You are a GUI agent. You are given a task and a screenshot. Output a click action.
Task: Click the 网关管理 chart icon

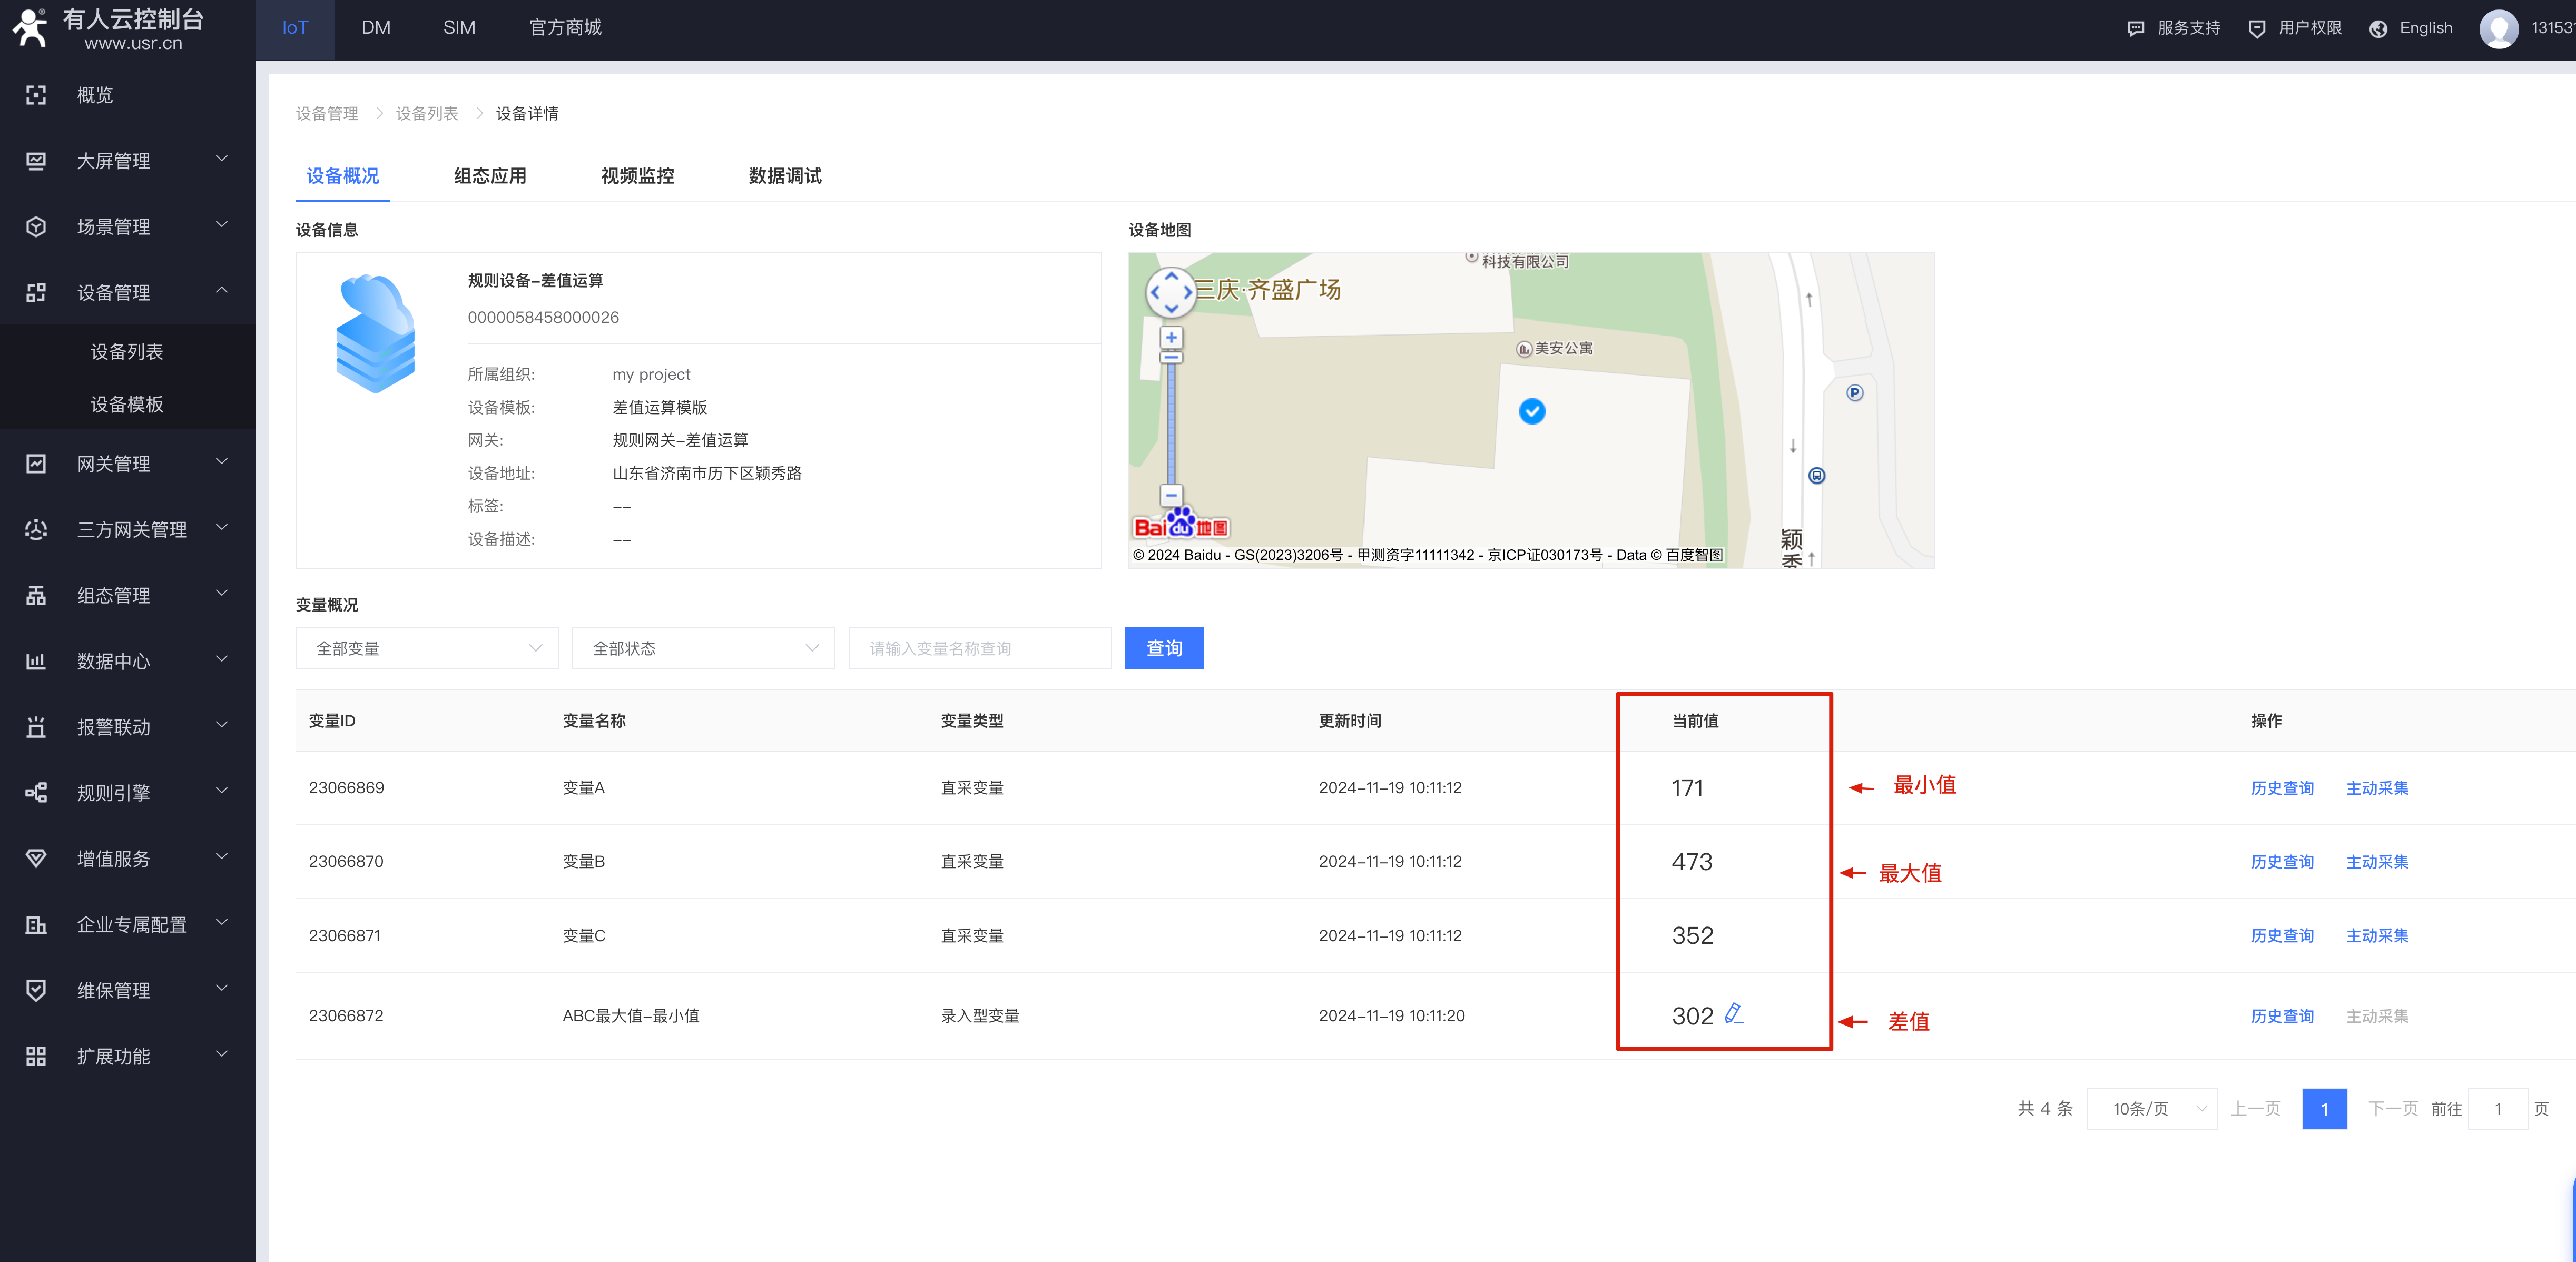pyautogui.click(x=36, y=464)
